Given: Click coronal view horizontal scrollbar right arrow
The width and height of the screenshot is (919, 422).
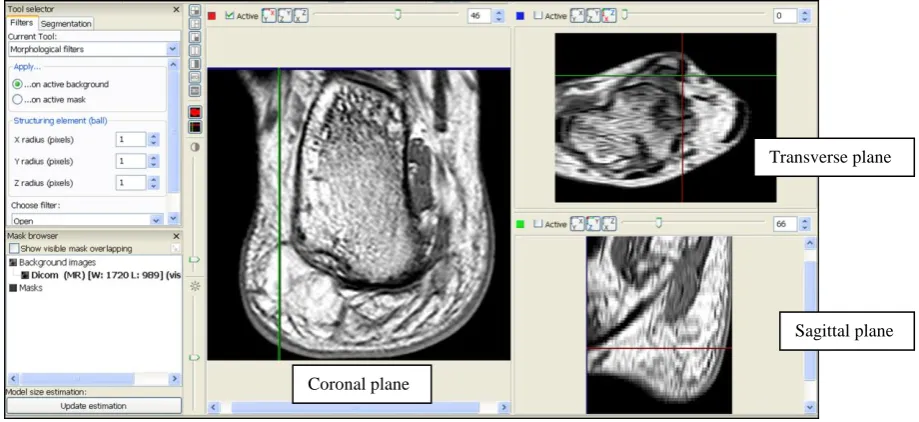Looking at the screenshot, I should pyautogui.click(x=503, y=407).
